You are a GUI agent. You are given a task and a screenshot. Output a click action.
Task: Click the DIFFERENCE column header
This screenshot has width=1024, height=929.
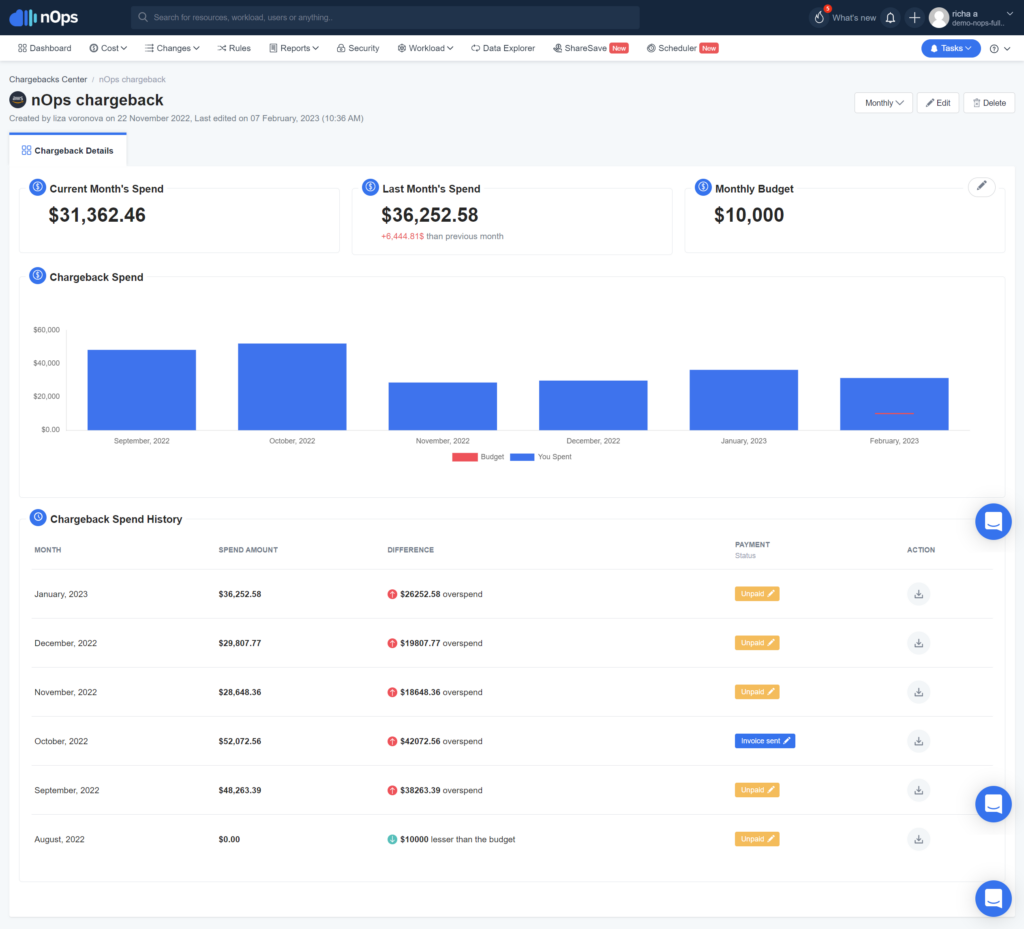pos(410,550)
